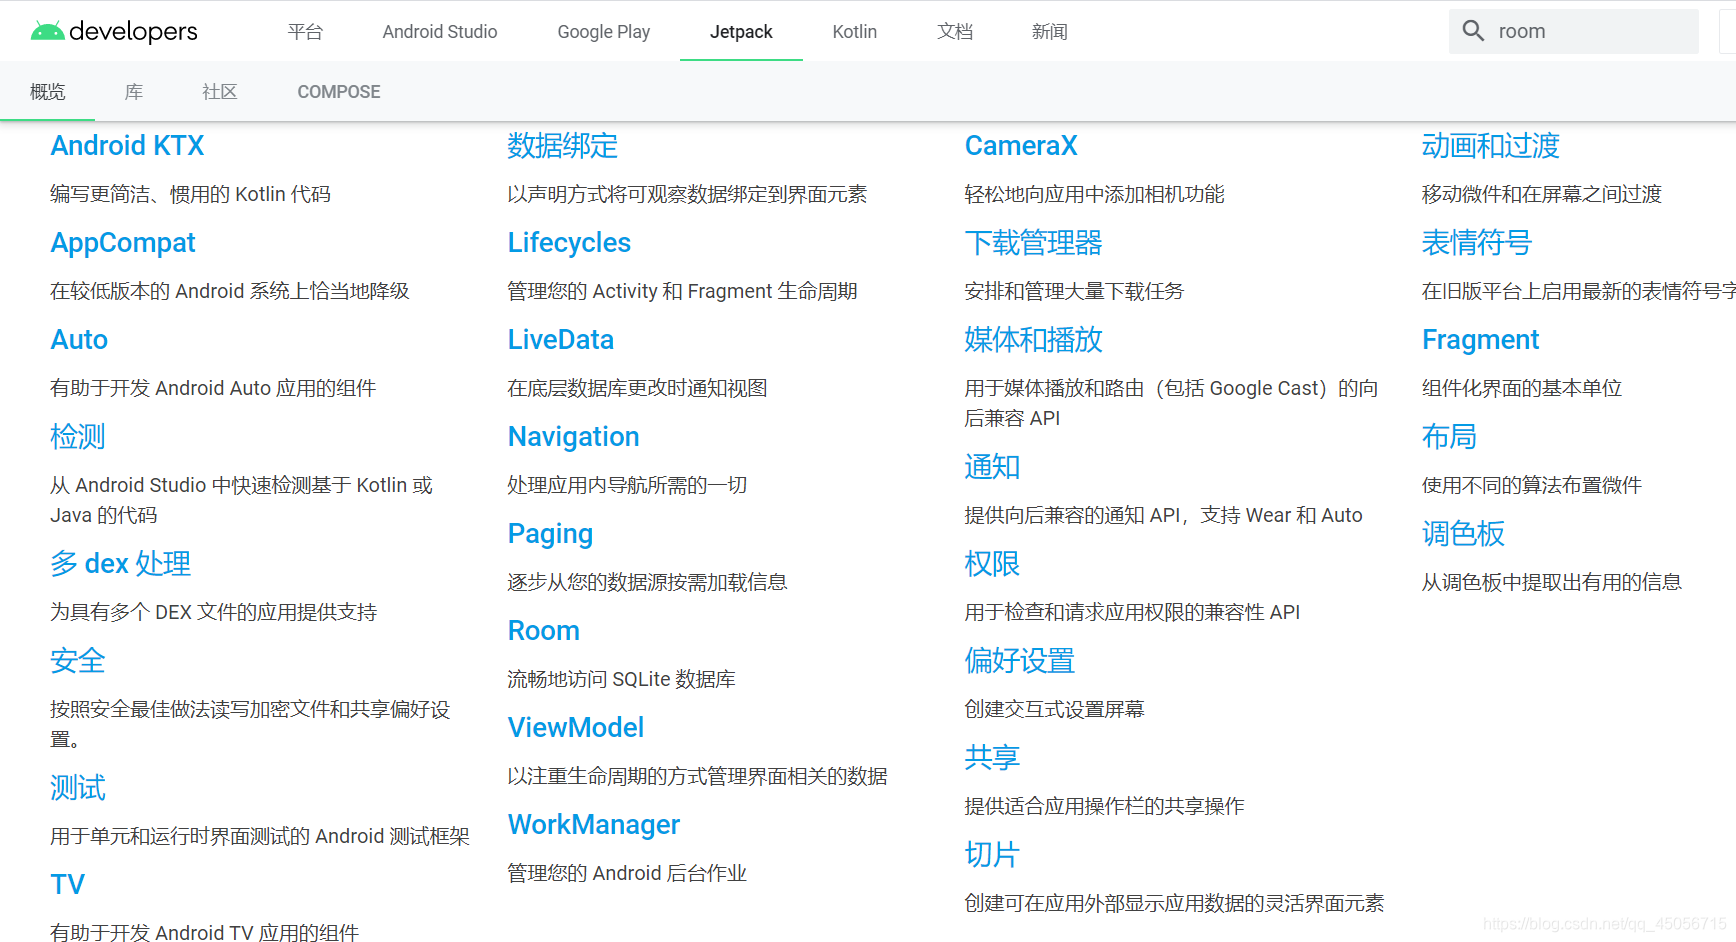Open the Fragment link
Viewport: 1736px width, 942px height.
tap(1481, 340)
